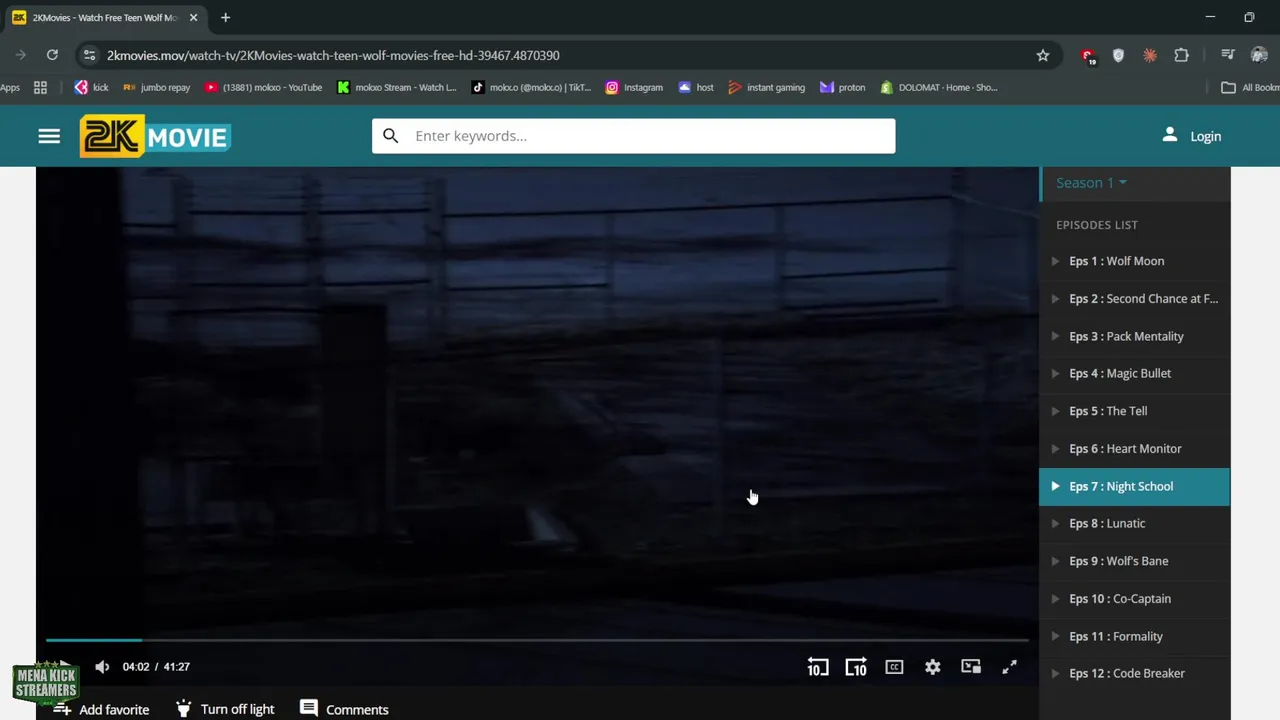Click the video playback area
This screenshot has width=1280, height=720.
coord(537,400)
